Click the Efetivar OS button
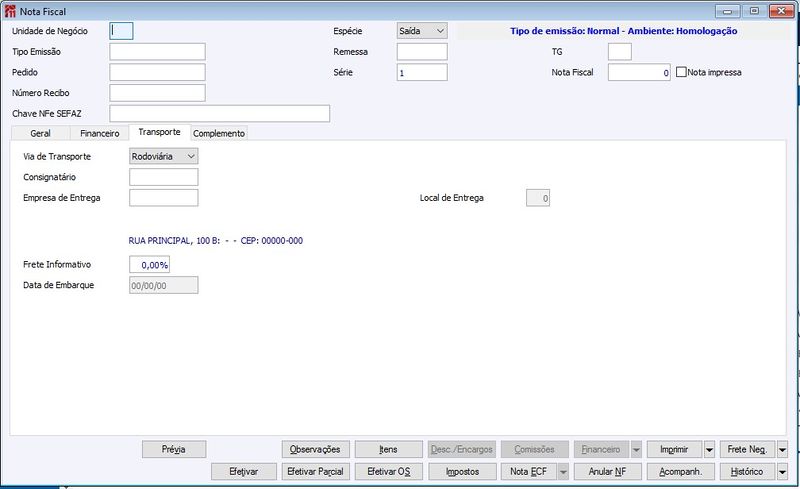Viewport: 800px width, 489px height. pyautogui.click(x=389, y=472)
